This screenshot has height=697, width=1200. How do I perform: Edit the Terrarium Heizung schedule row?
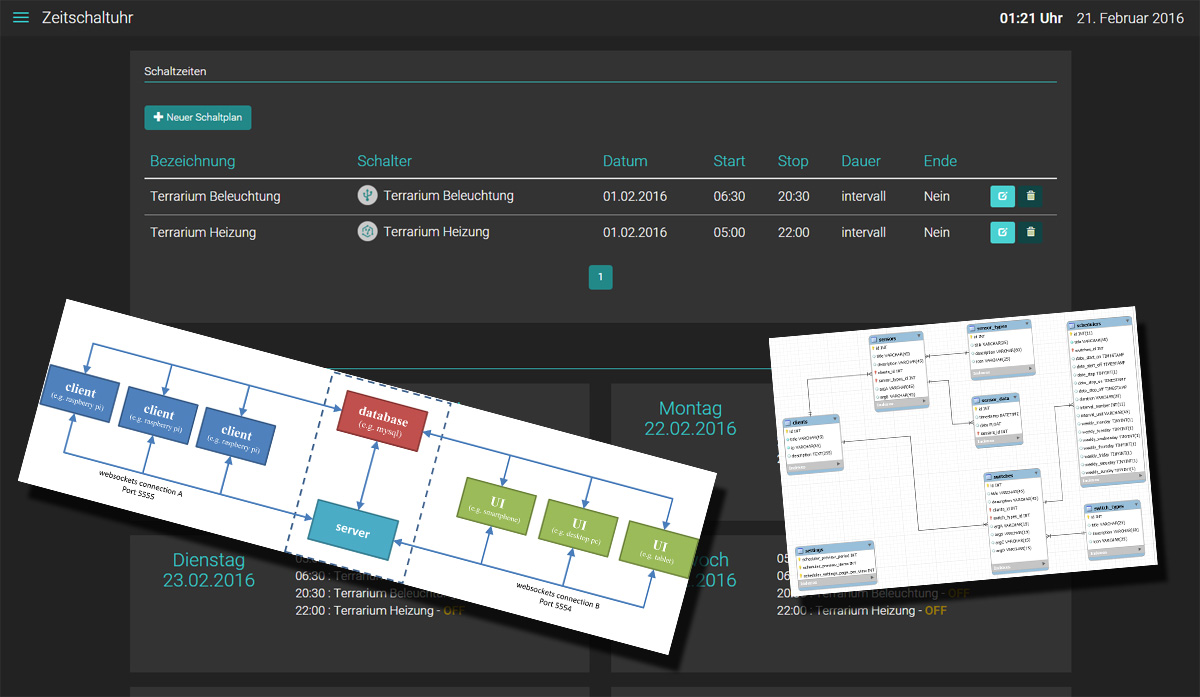[x=1002, y=232]
